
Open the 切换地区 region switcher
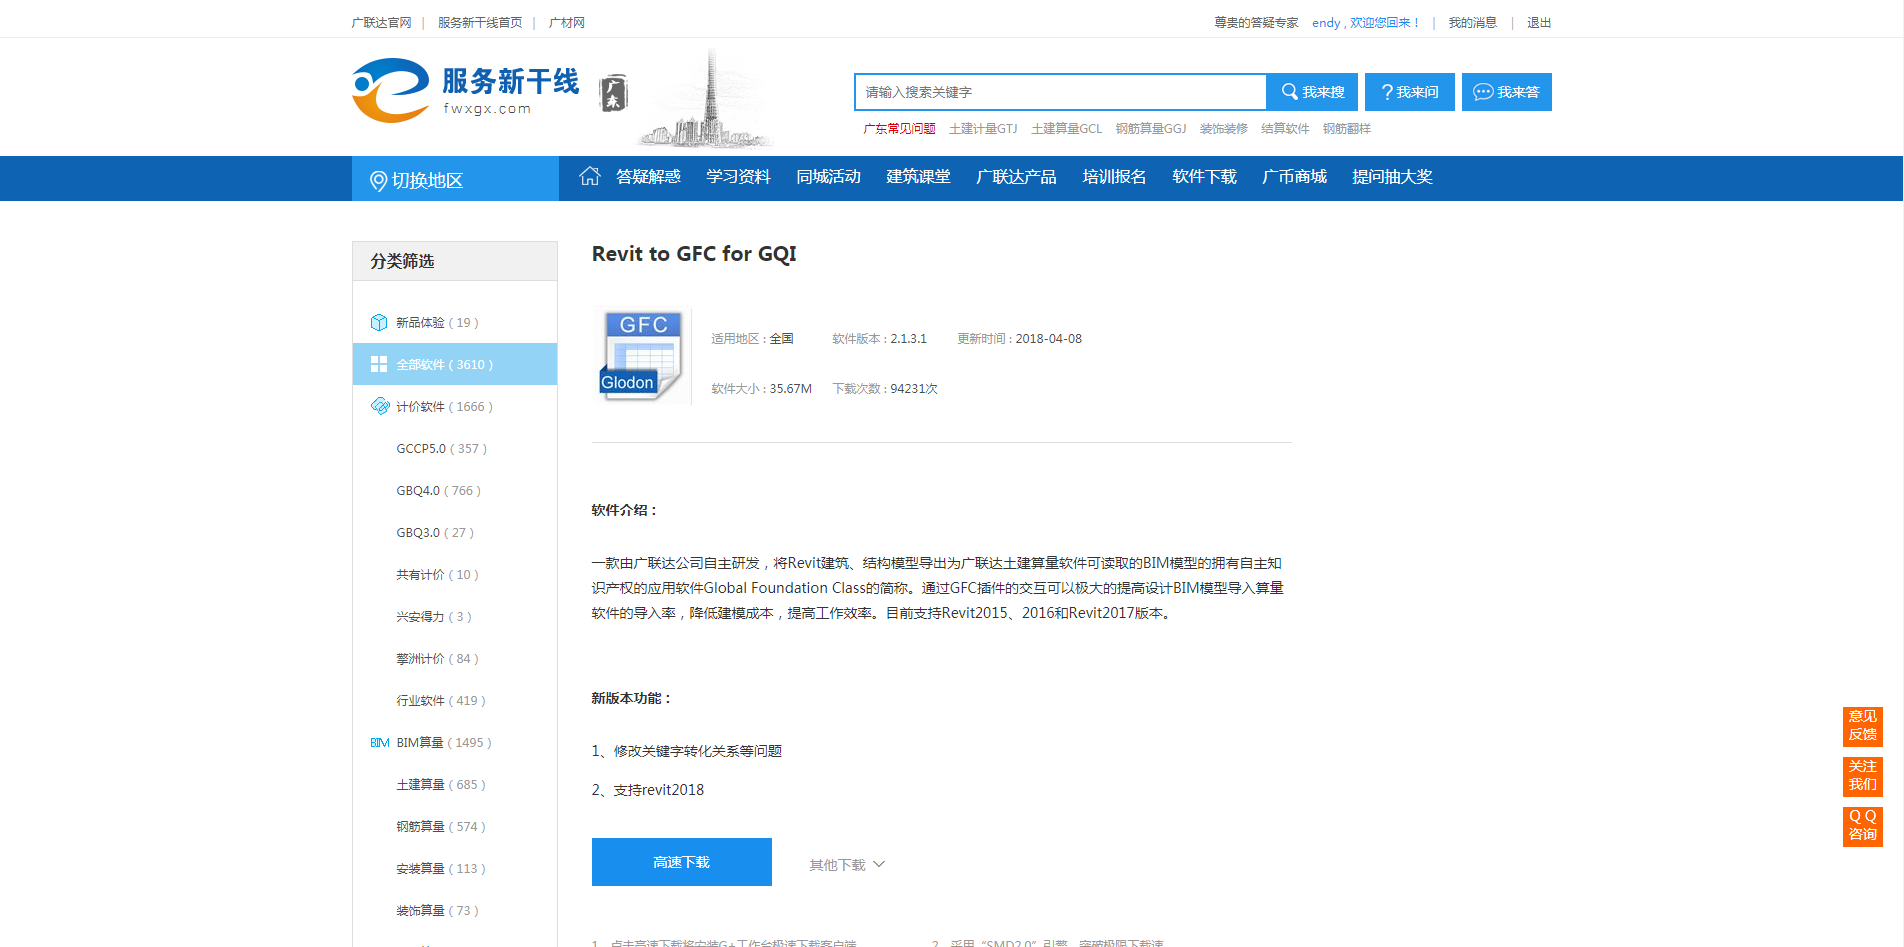455,179
